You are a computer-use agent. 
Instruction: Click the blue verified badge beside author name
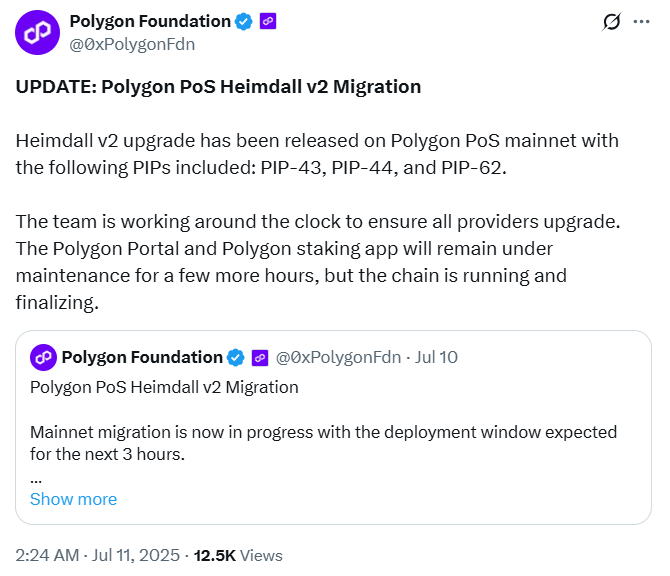coord(243,21)
